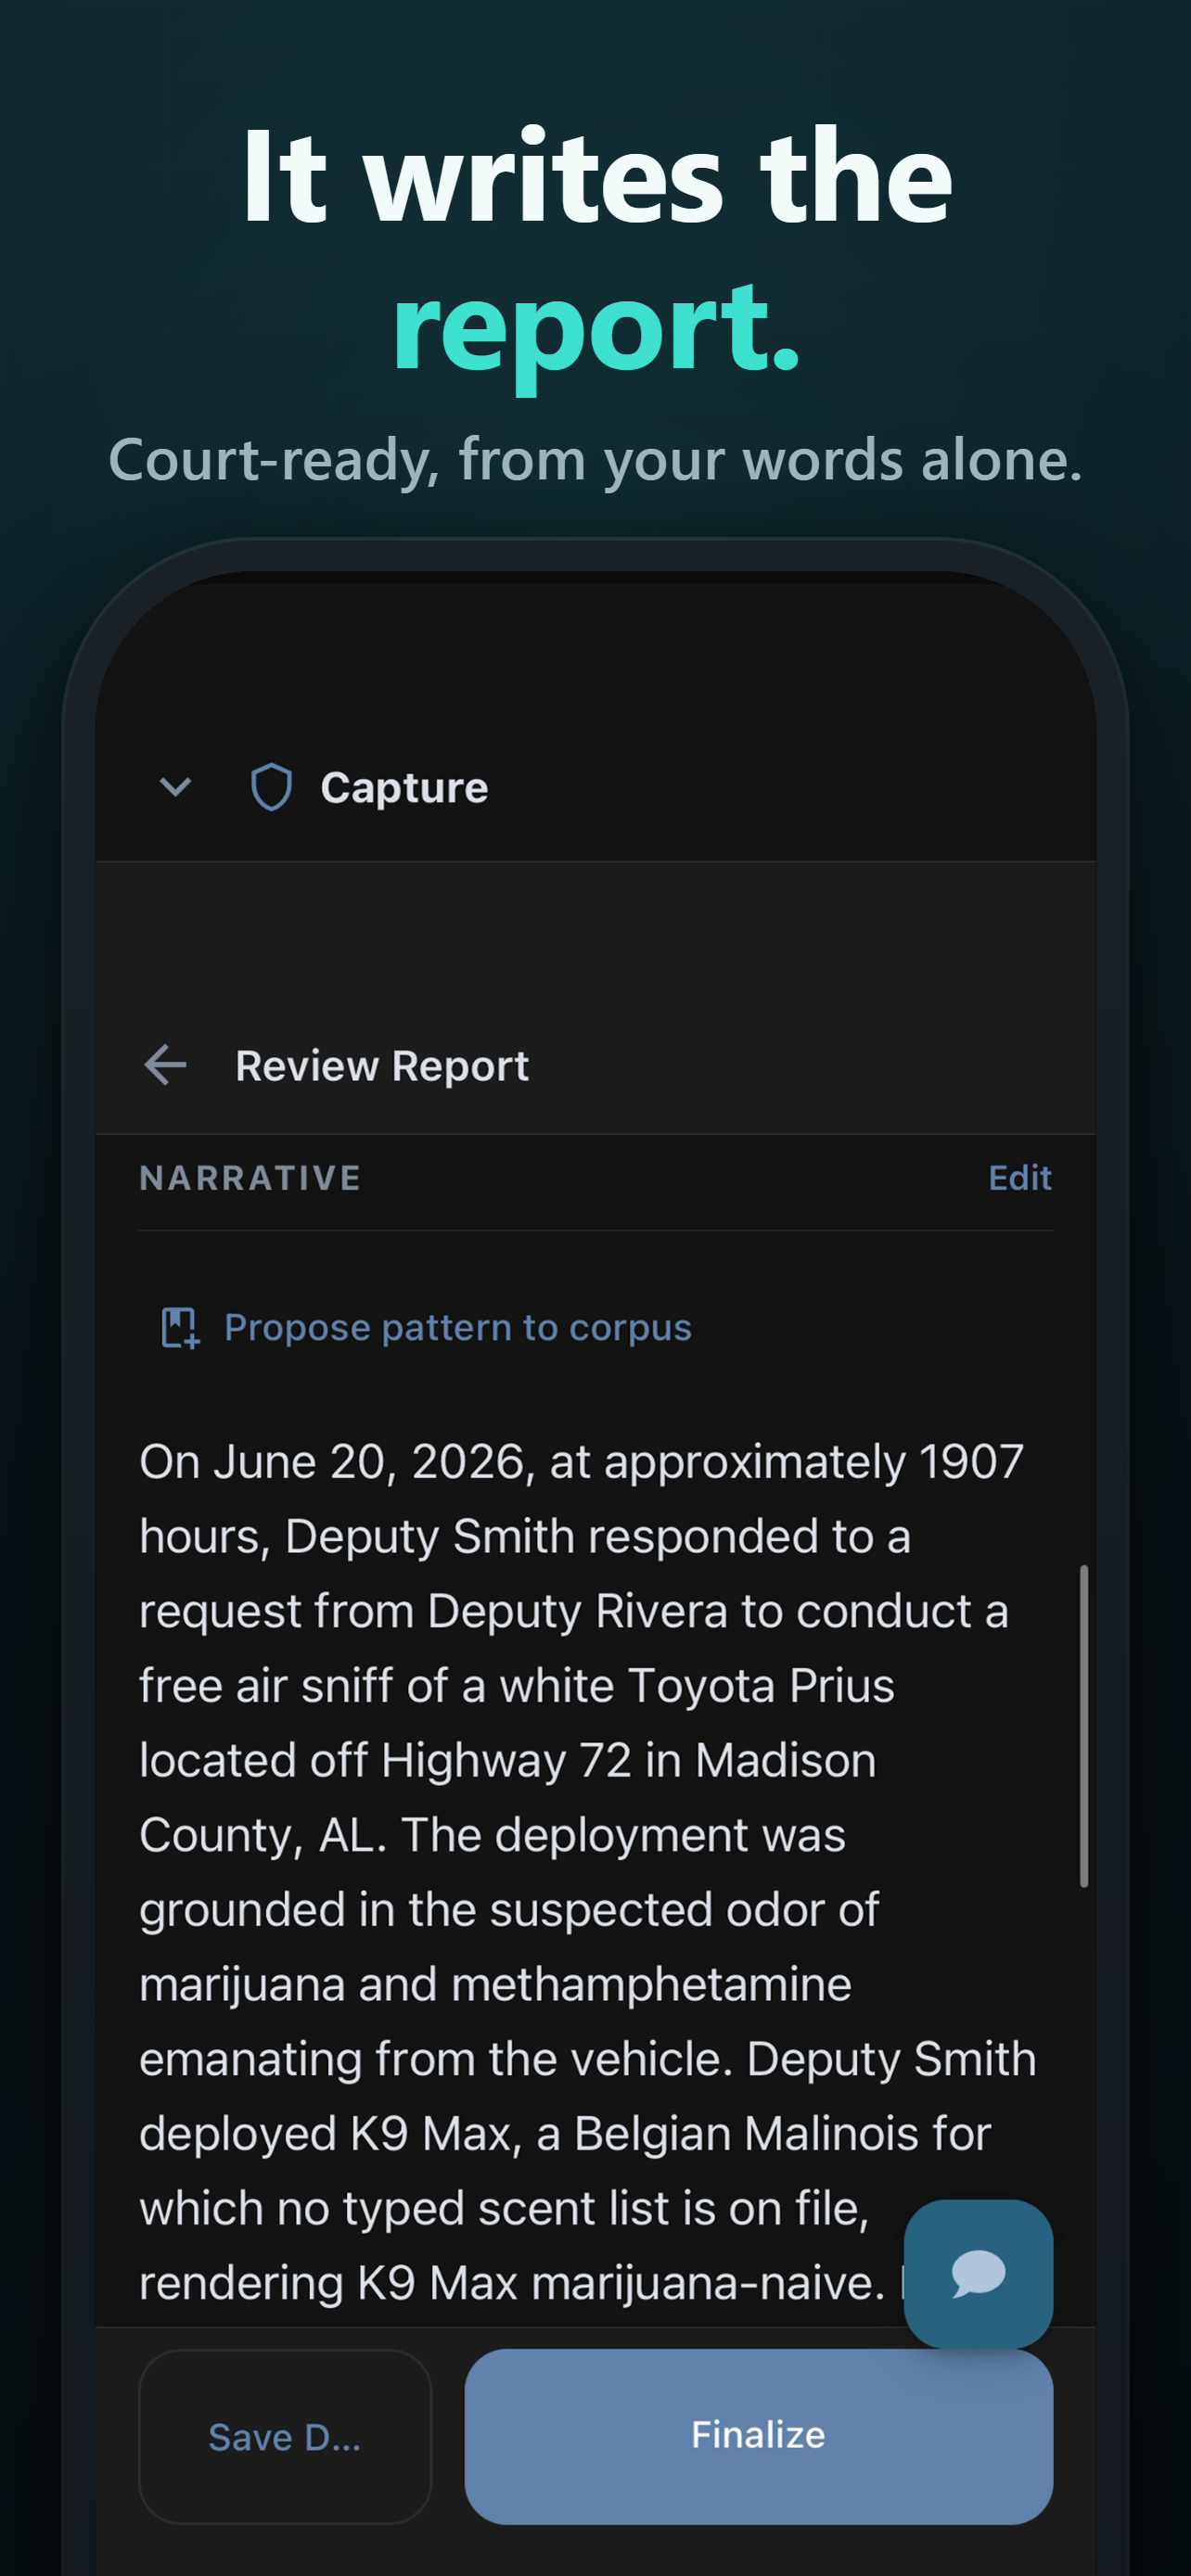Click the Capture title text
The image size is (1191, 2576).
click(x=404, y=788)
